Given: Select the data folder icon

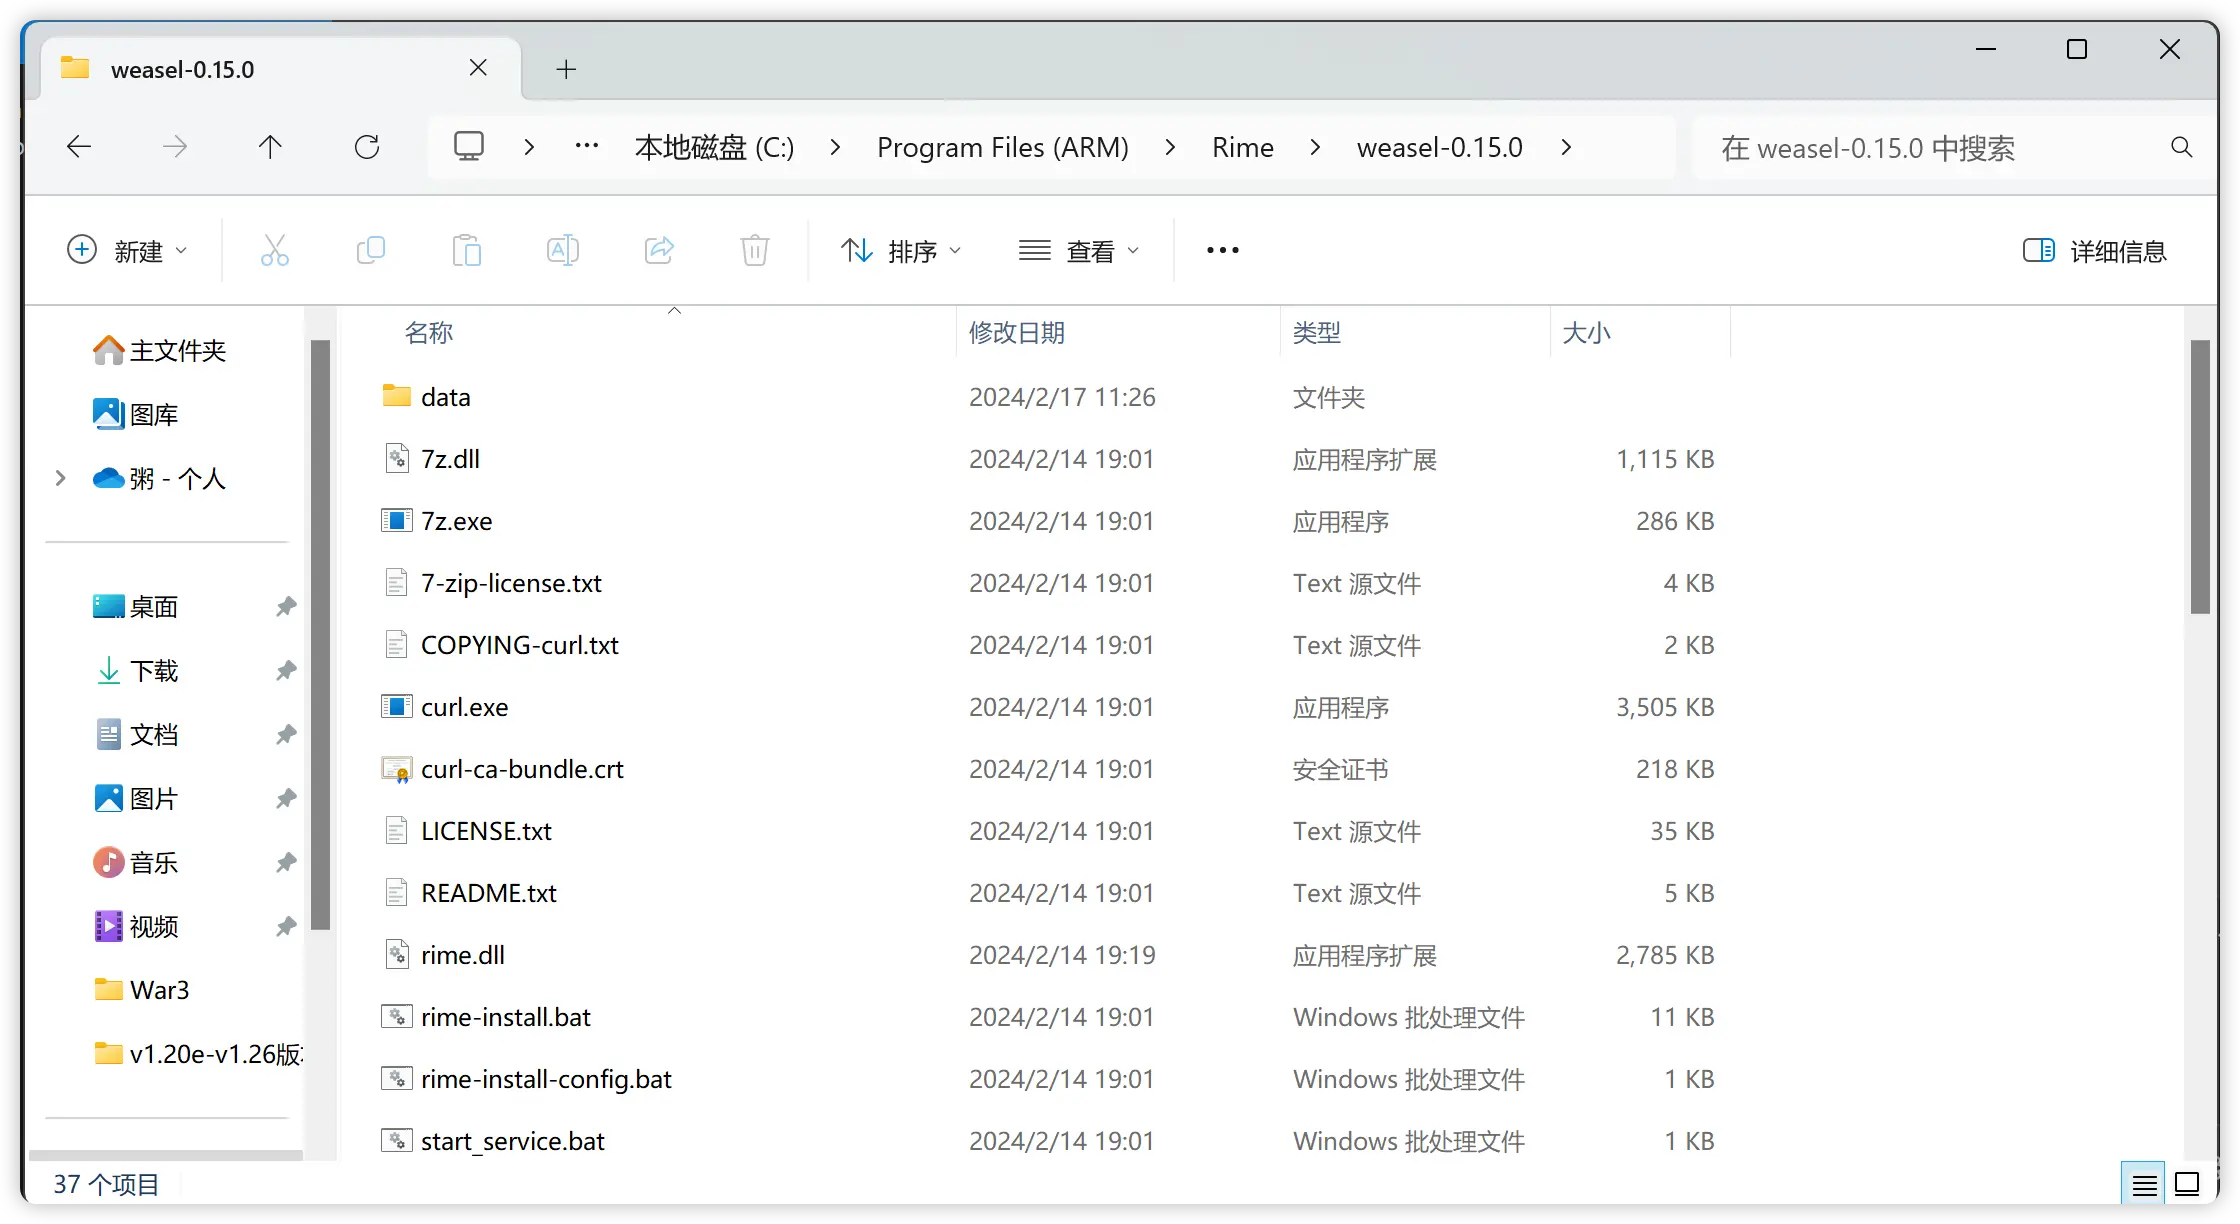Looking at the screenshot, I should [x=397, y=396].
